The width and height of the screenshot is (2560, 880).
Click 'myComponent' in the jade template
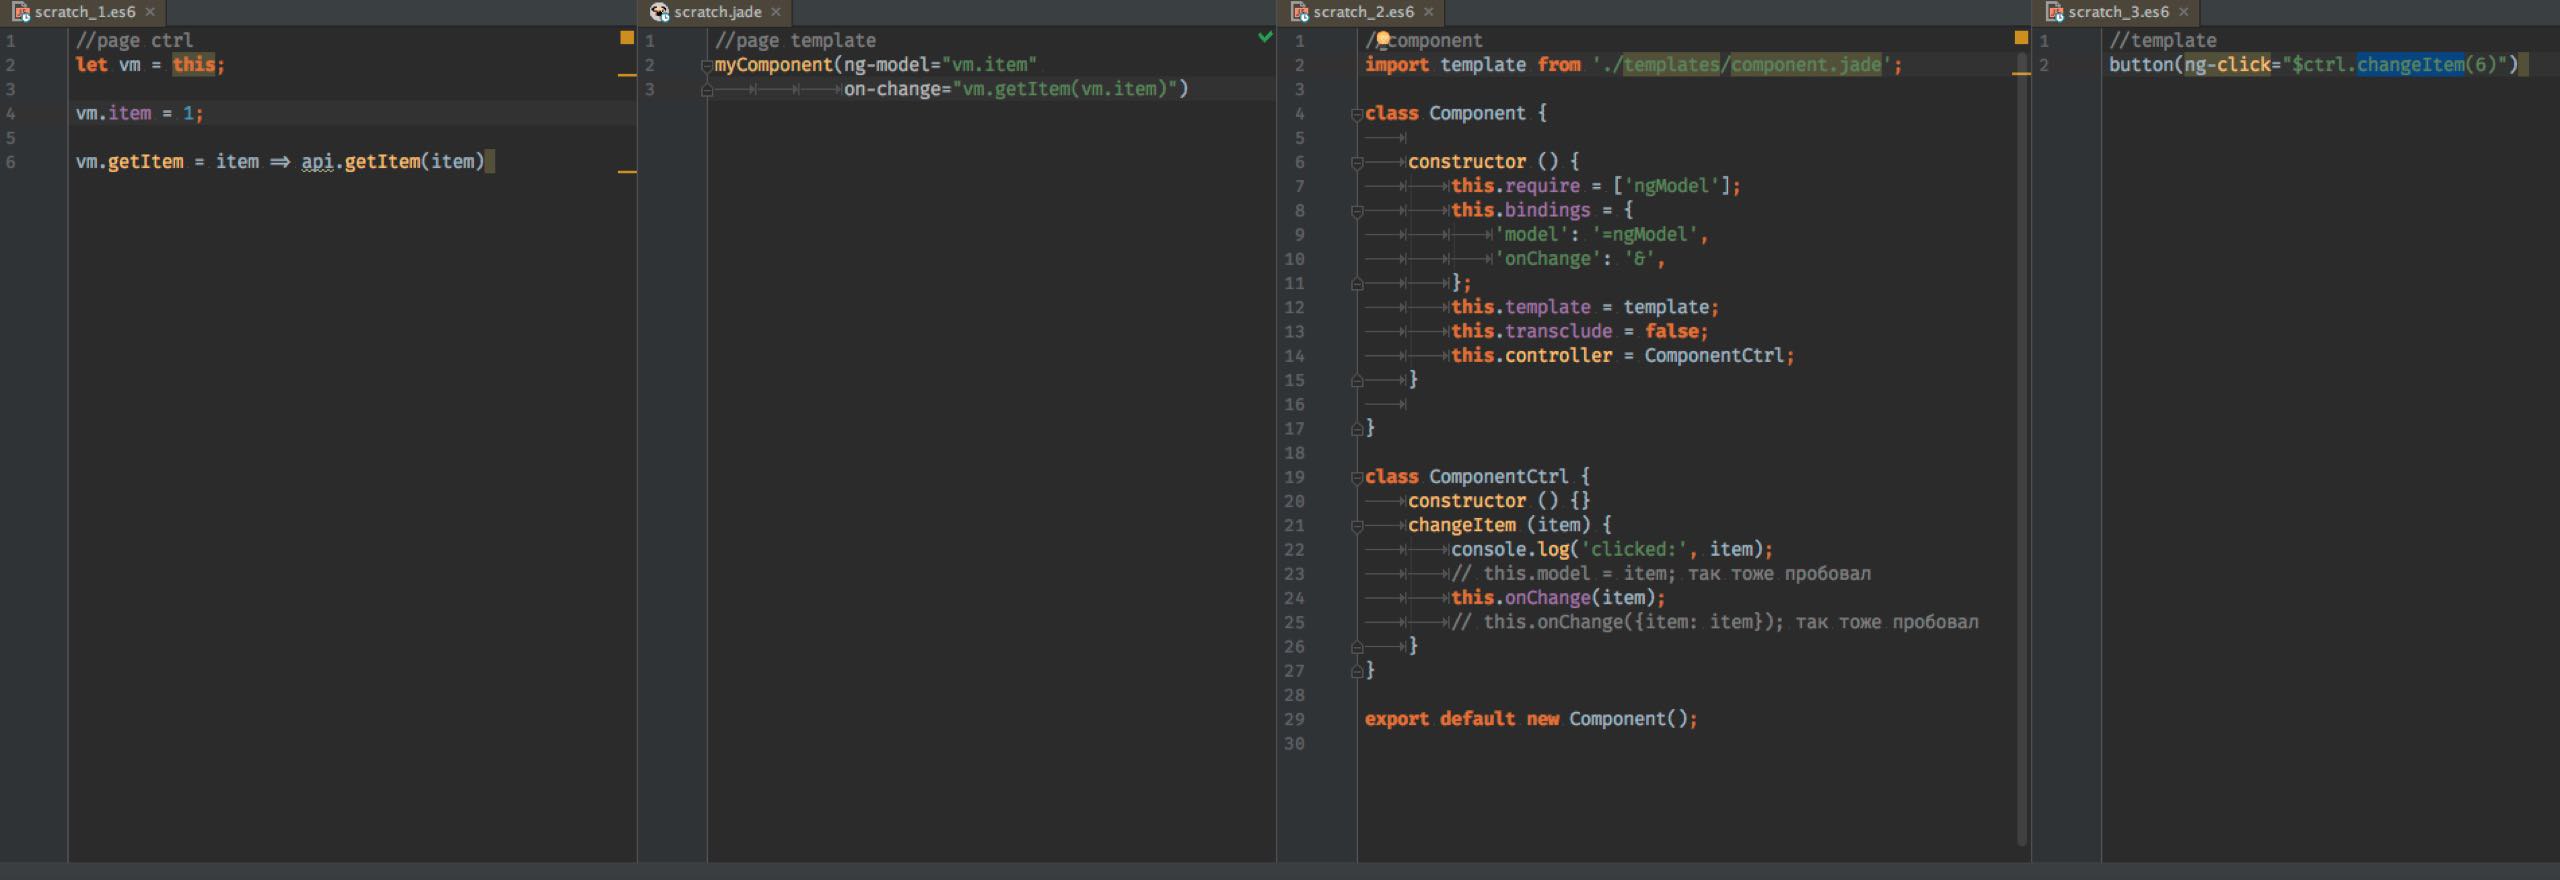[x=773, y=65]
